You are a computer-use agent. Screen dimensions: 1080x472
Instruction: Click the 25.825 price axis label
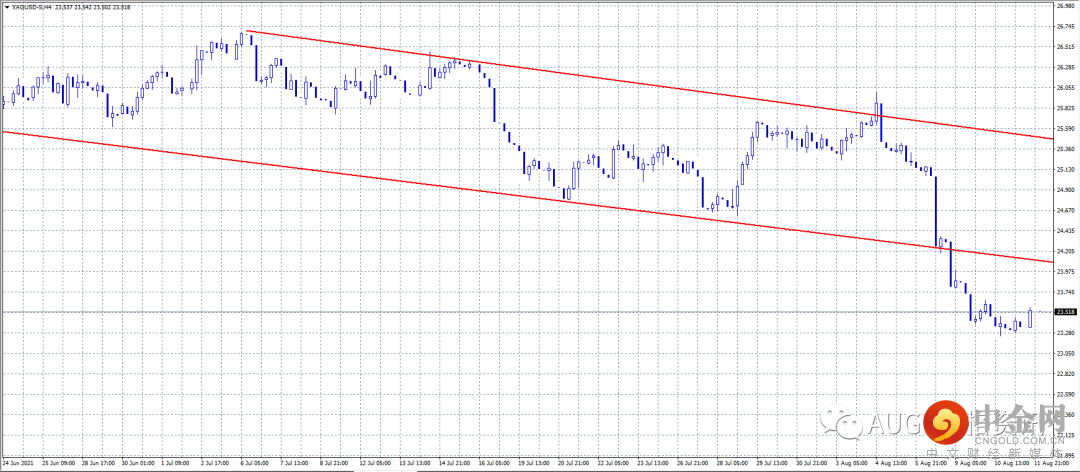coord(1066,109)
